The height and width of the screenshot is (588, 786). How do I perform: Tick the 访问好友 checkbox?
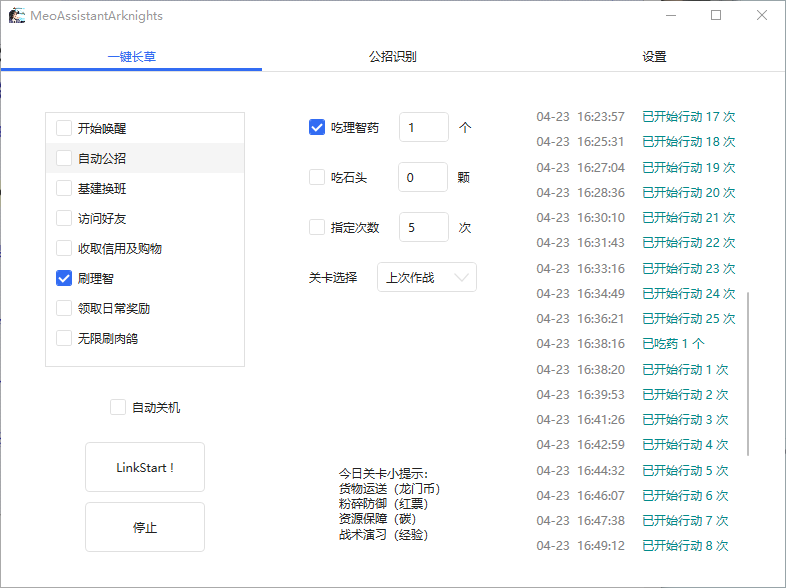(x=64, y=219)
